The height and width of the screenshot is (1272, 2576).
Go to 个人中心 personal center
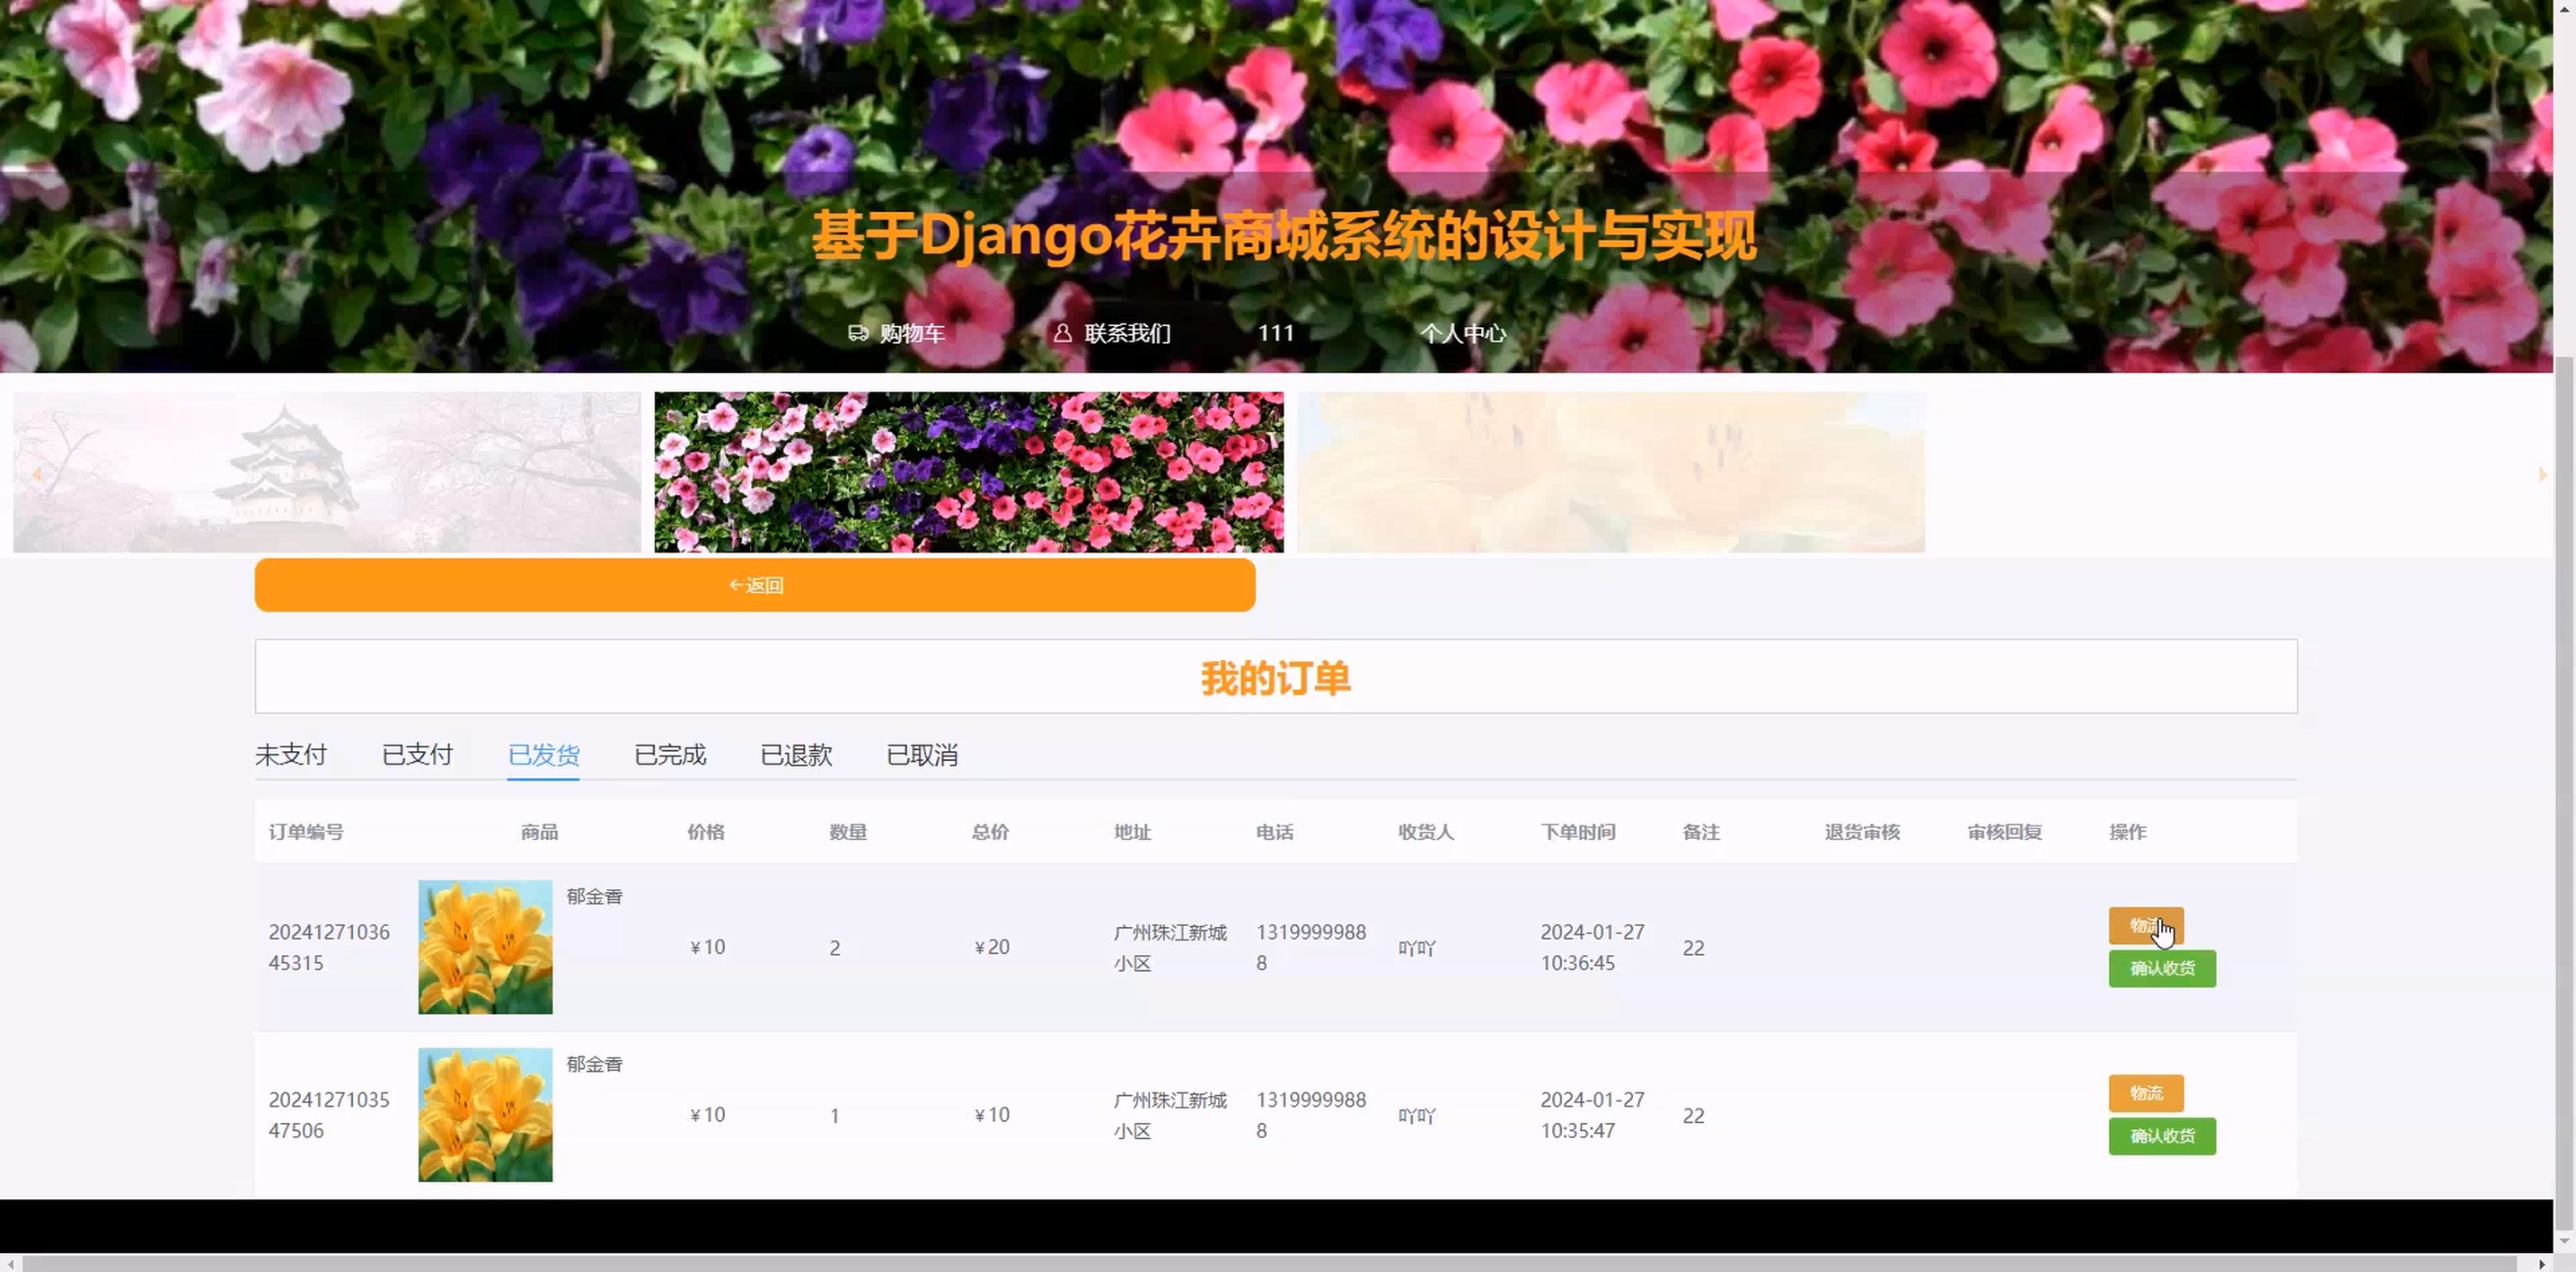click(x=1462, y=333)
